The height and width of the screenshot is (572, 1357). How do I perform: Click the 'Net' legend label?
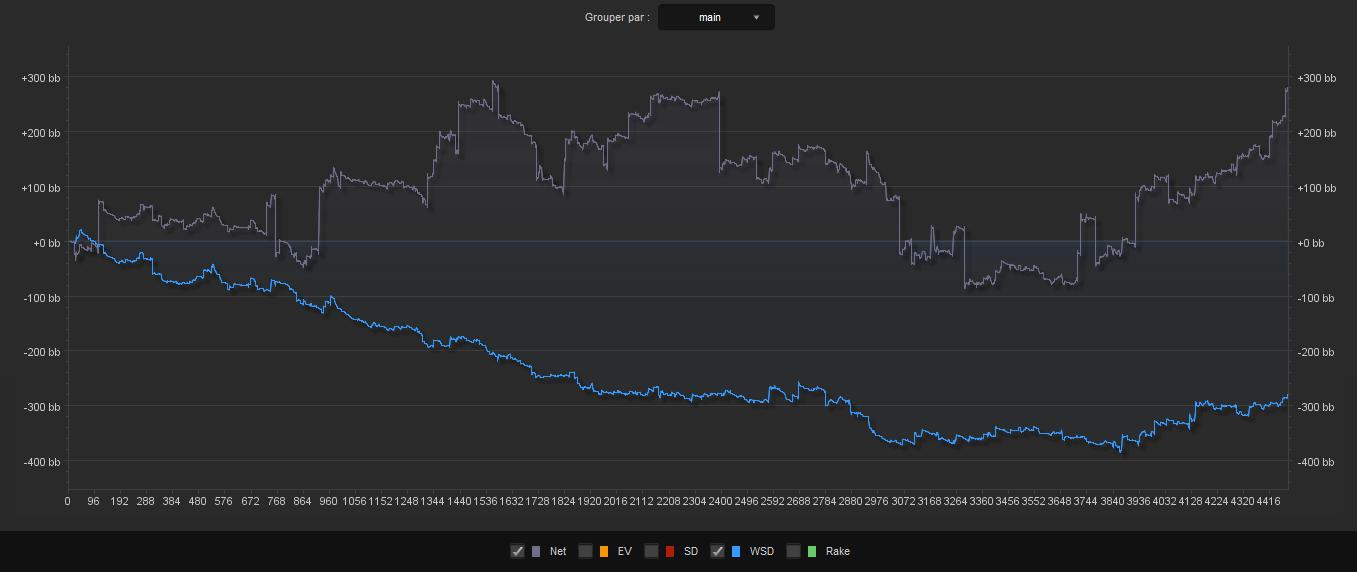pos(558,551)
